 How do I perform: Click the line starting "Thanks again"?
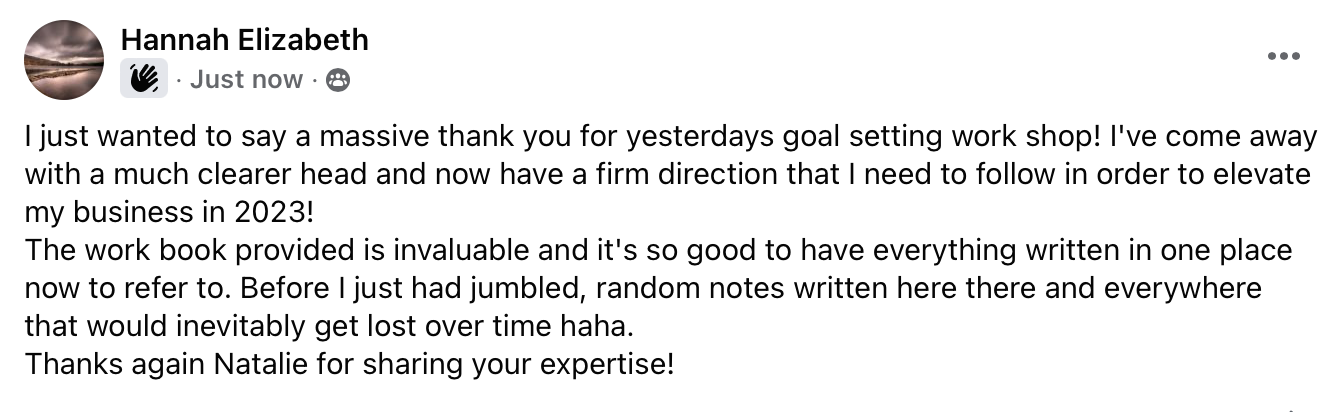click(349, 363)
